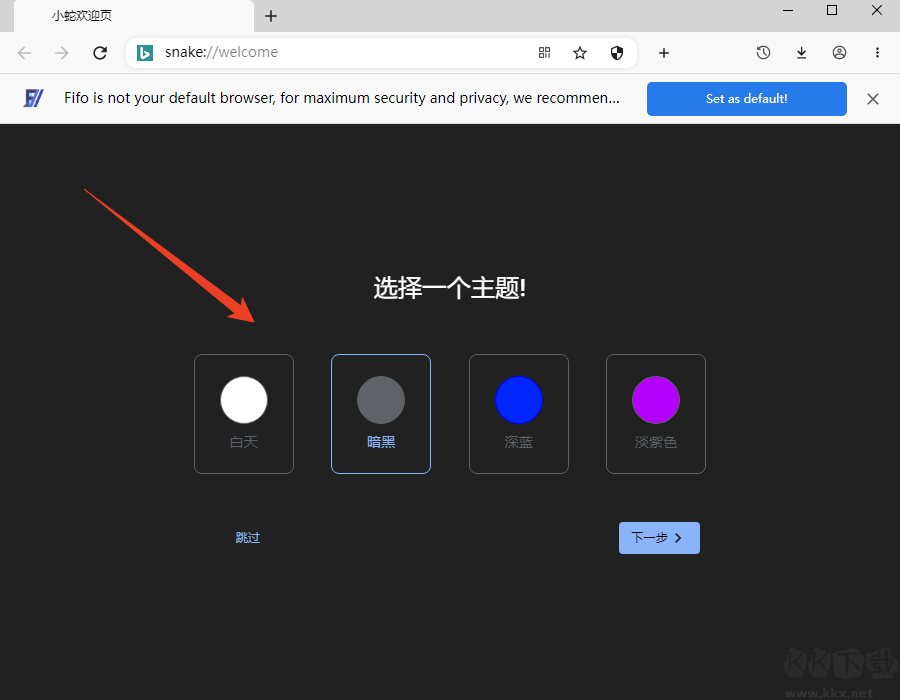This screenshot has width=900, height=700.
Task: Click the snake site icon in the address bar
Action: pyautogui.click(x=144, y=52)
